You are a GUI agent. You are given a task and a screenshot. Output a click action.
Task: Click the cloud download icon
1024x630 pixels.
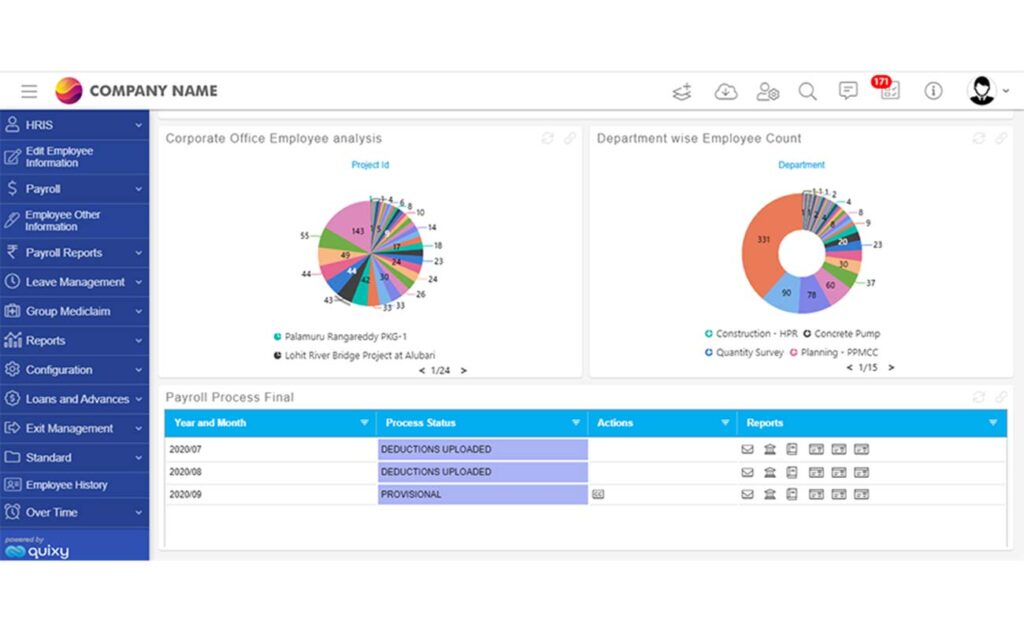[725, 91]
